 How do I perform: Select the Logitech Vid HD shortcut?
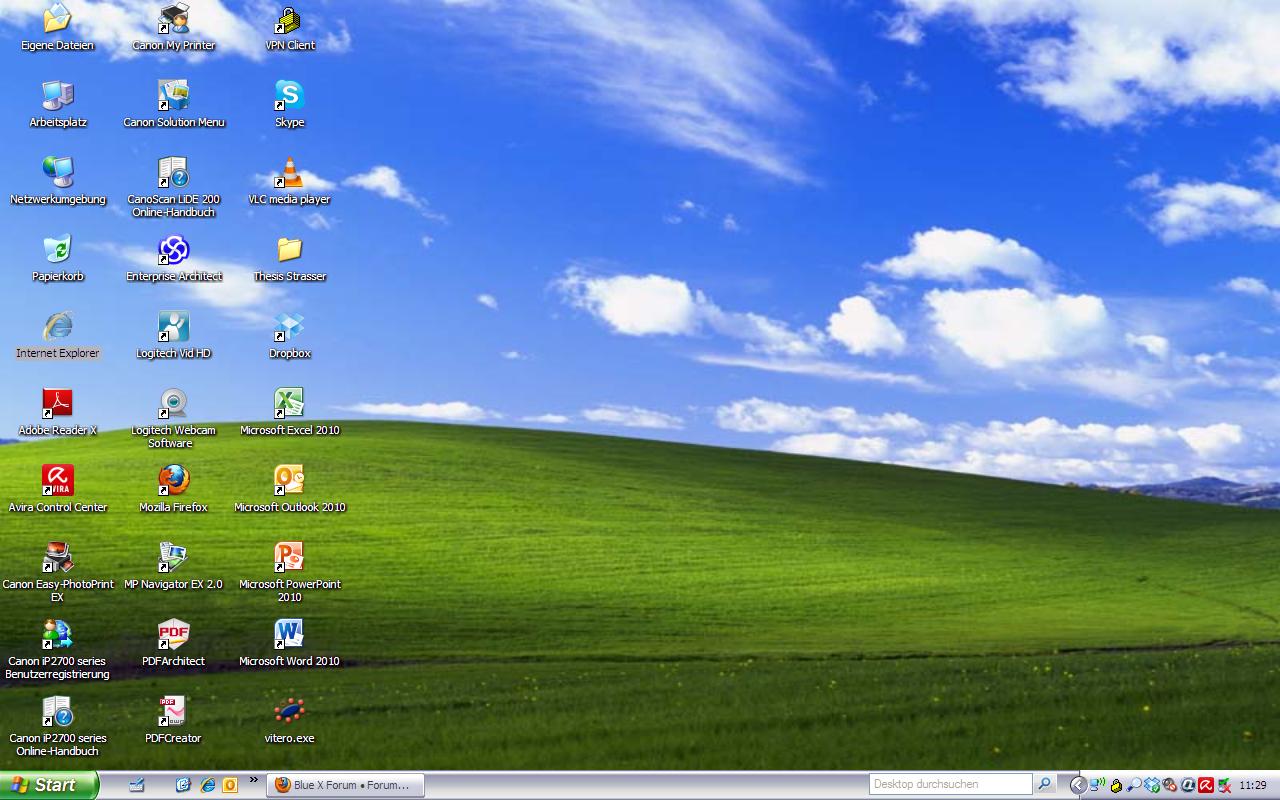pyautogui.click(x=174, y=336)
